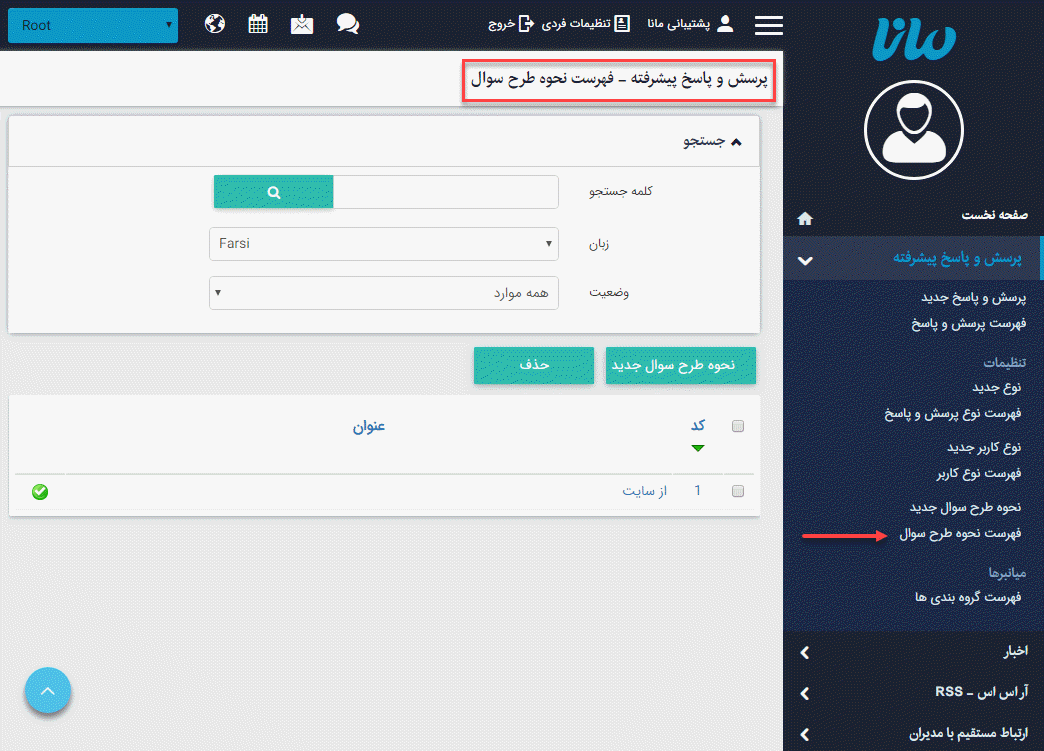Click the green status checkmark in the table row
The width and height of the screenshot is (1044, 751).
[x=40, y=492]
